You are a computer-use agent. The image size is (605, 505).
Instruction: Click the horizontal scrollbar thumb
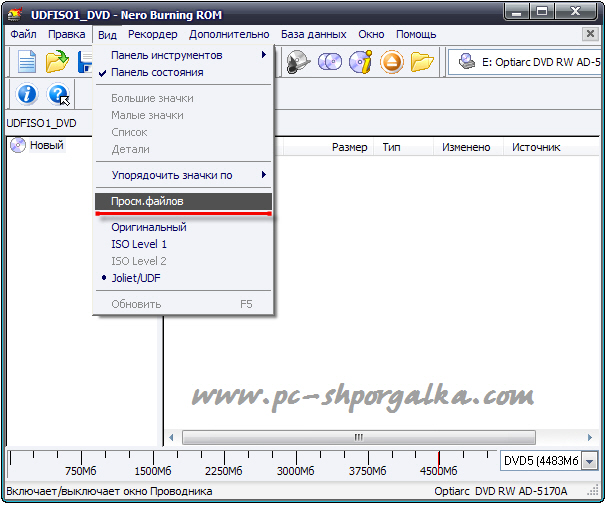(x=358, y=437)
